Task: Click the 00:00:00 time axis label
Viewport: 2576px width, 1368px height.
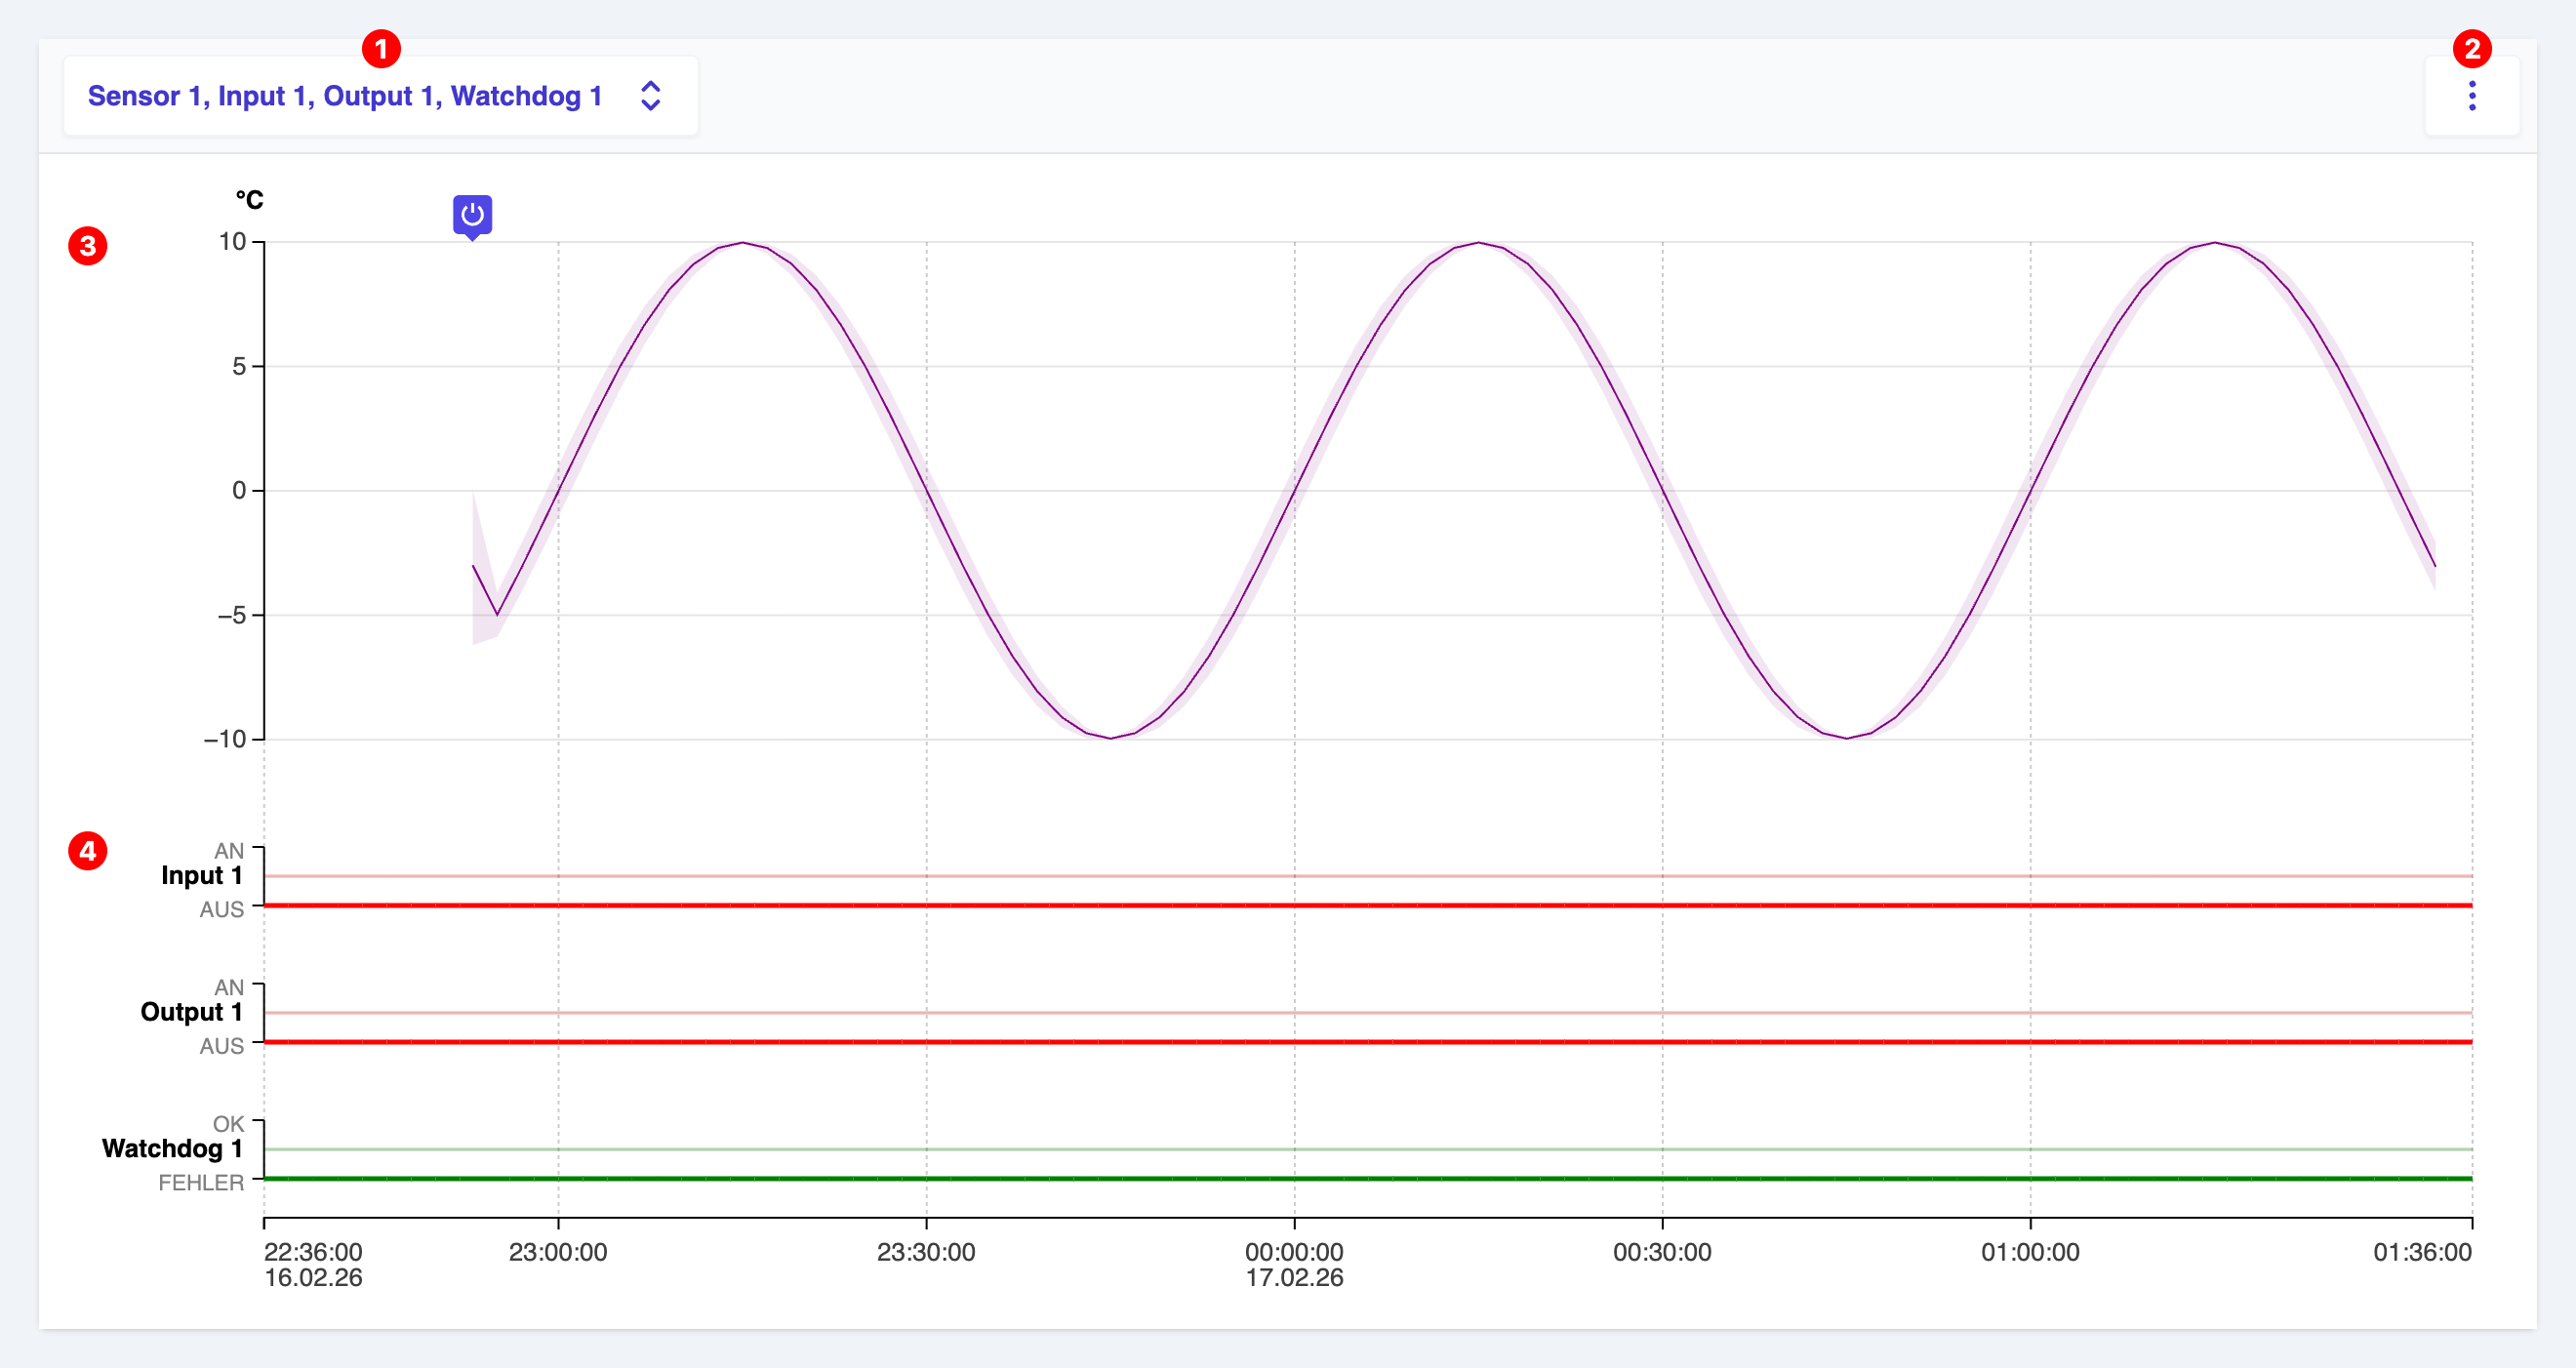Action: 1294,1252
